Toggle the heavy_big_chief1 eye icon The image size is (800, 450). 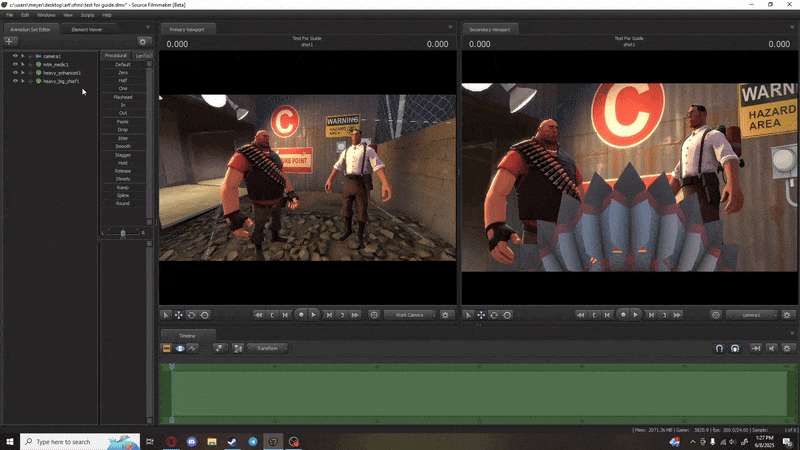pyautogui.click(x=15, y=81)
